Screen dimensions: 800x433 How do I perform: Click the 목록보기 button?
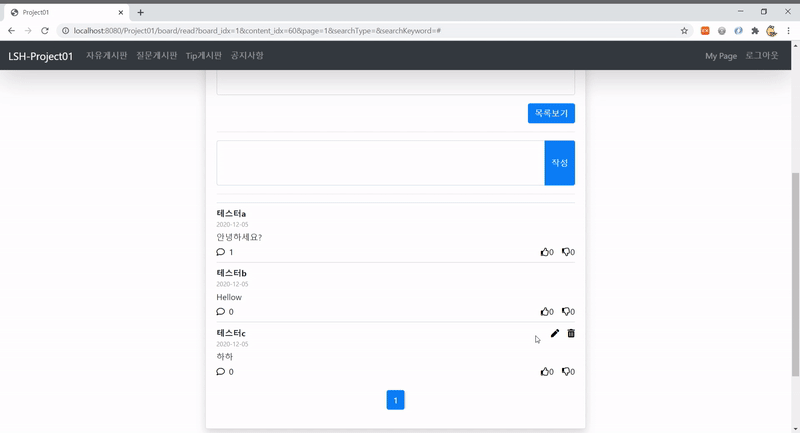point(551,113)
